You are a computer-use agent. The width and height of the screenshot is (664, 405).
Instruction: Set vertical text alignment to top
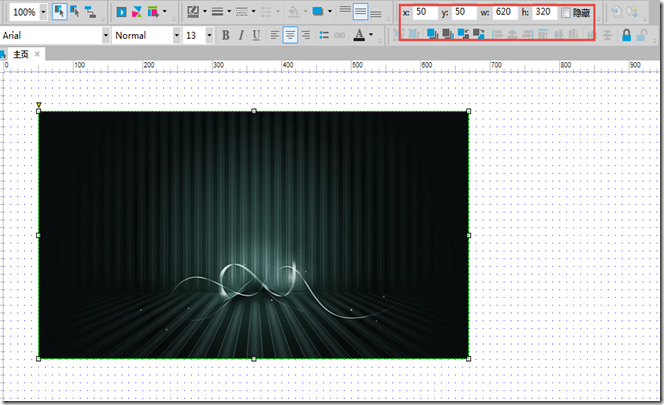tap(345, 10)
